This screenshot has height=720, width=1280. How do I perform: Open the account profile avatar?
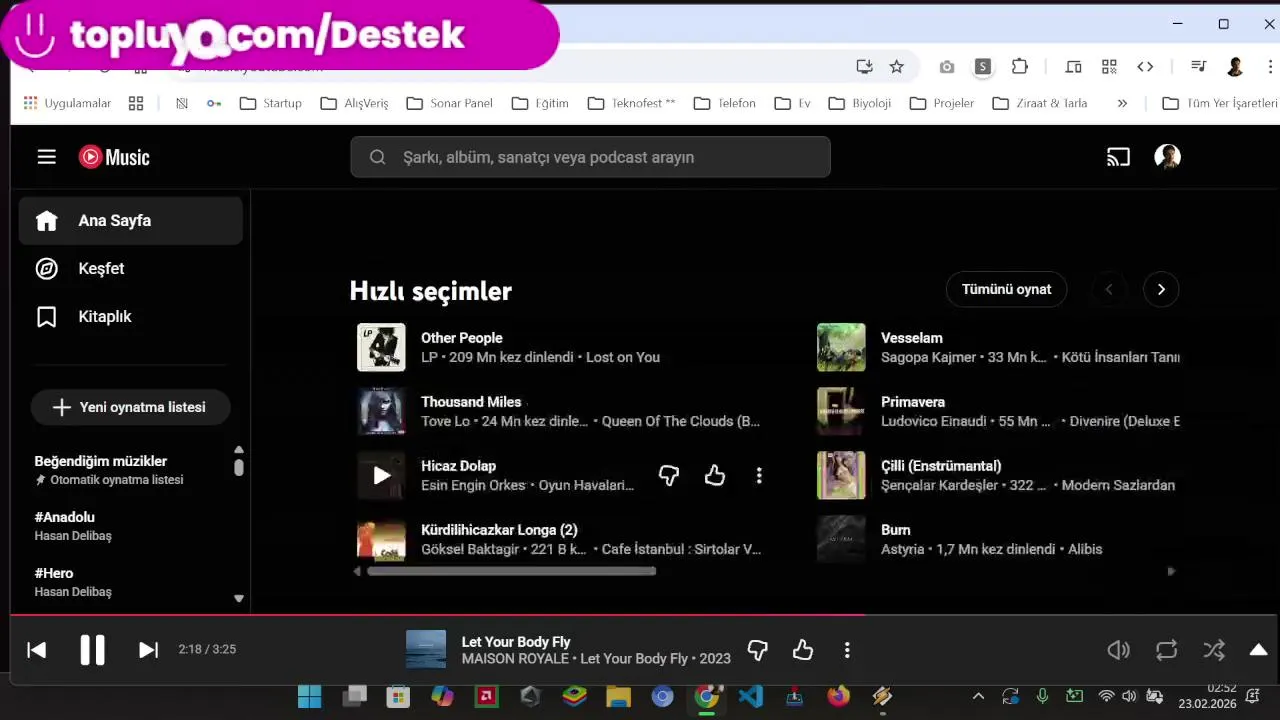[x=1167, y=157]
